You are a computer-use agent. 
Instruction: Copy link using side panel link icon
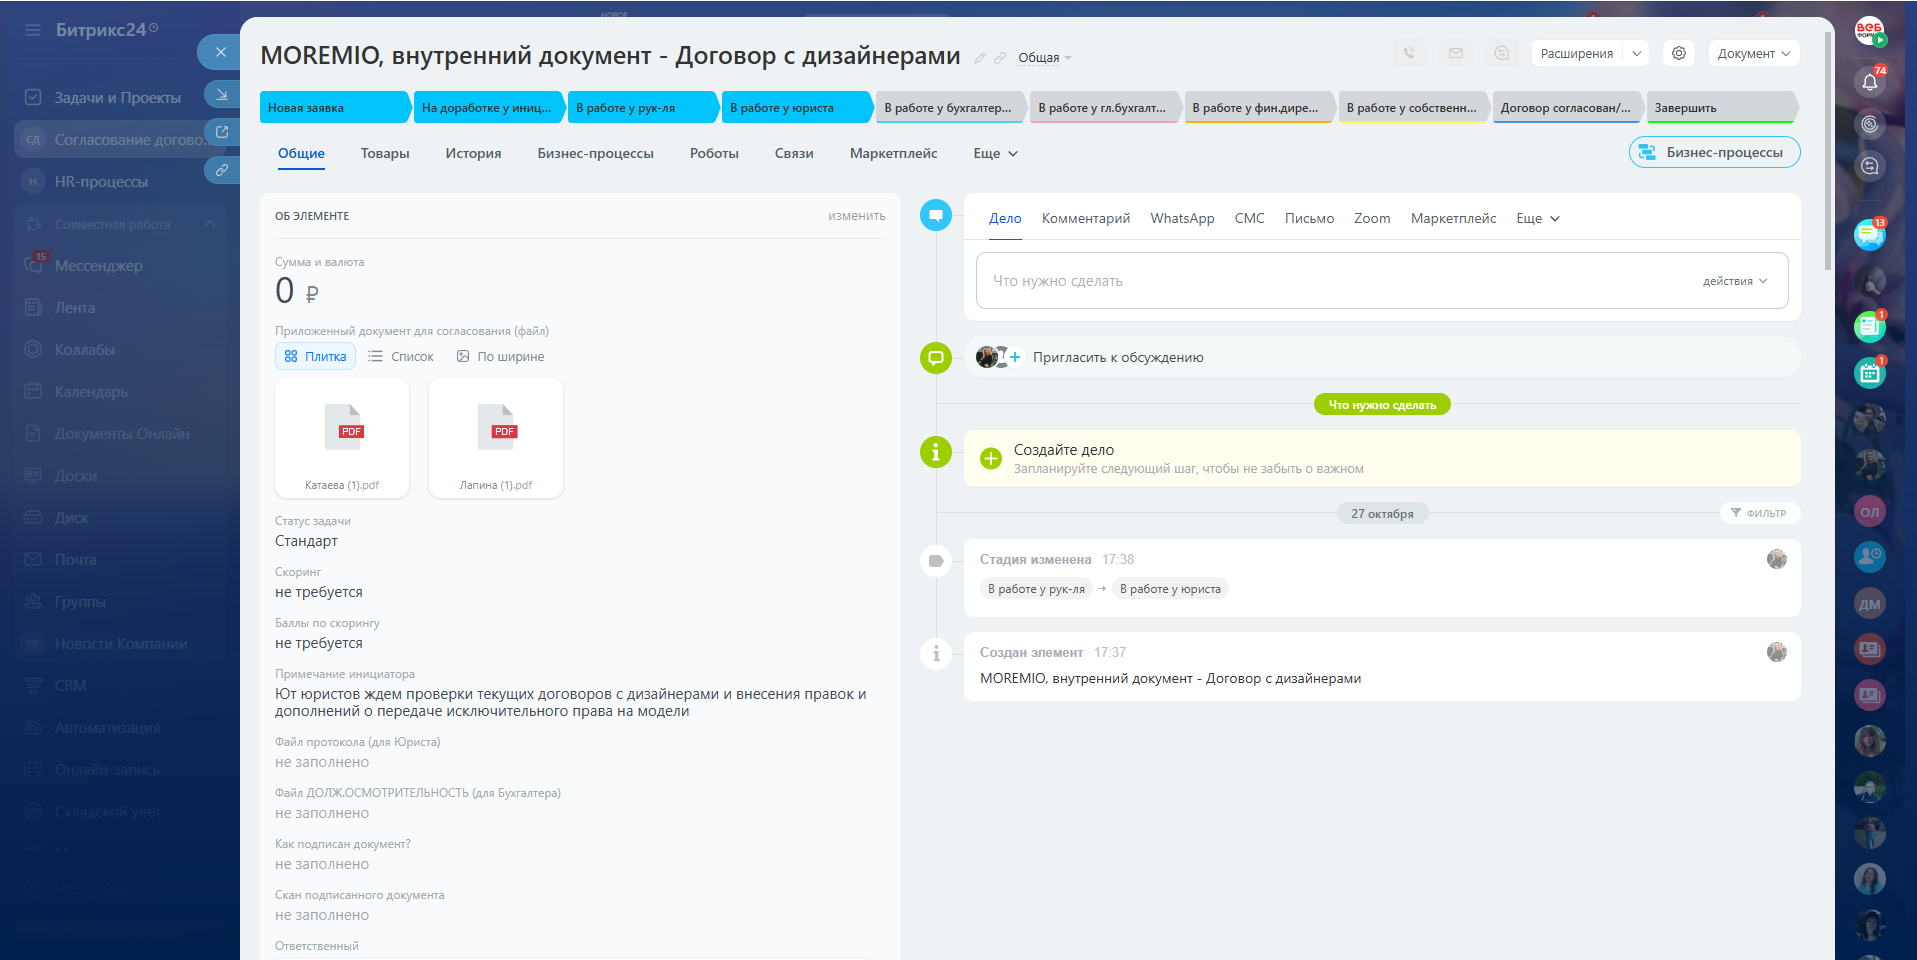coord(221,170)
